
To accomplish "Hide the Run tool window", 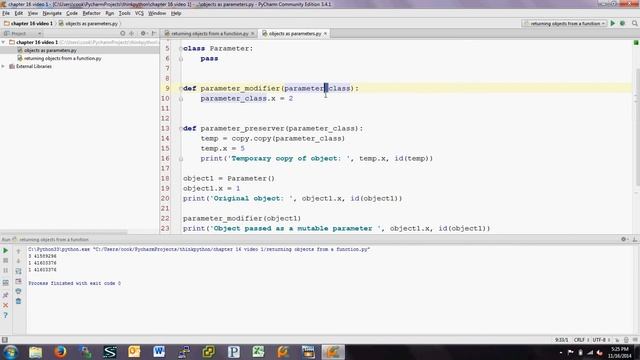I will [634, 240].
